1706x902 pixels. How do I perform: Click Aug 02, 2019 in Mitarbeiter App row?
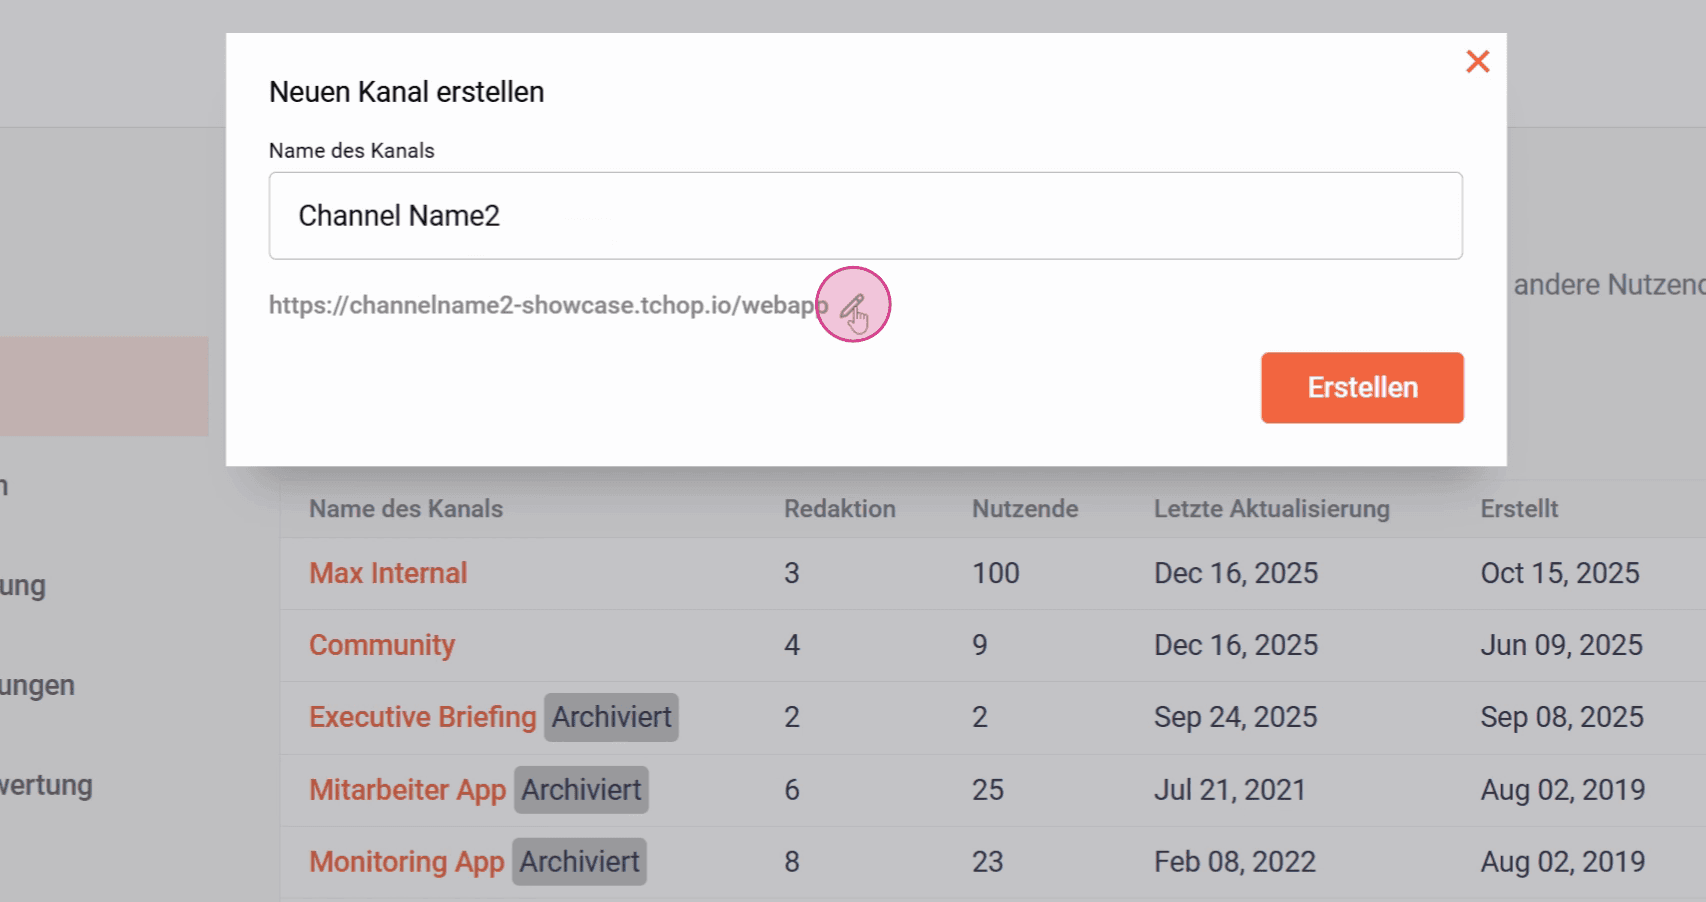1562,790
